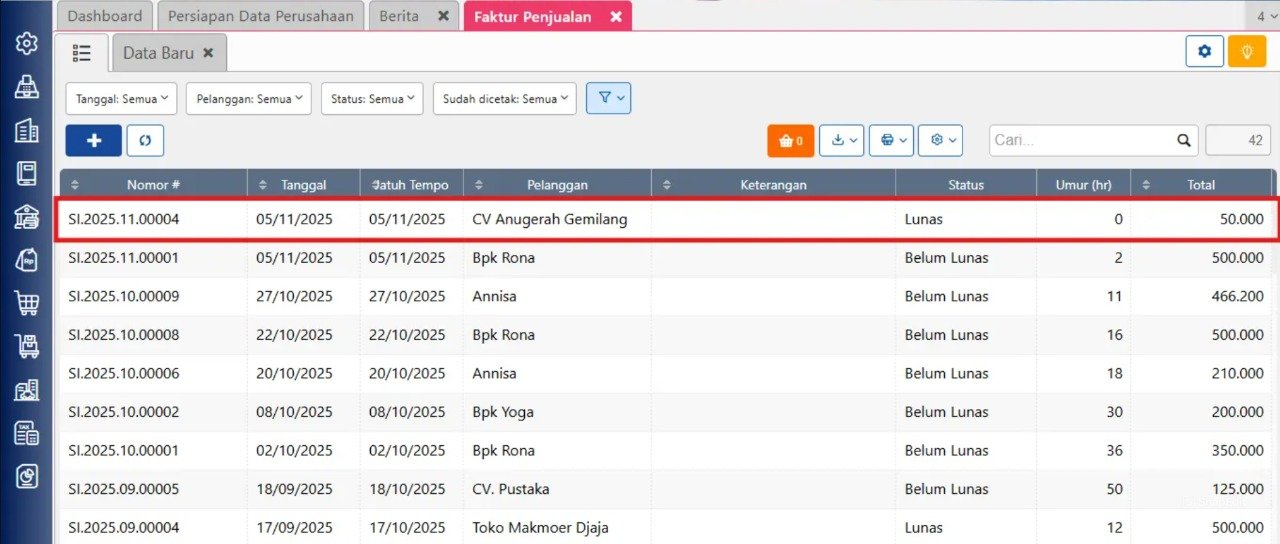
Task: Select invoice SI.2025.10.00009
Action: [666, 297]
